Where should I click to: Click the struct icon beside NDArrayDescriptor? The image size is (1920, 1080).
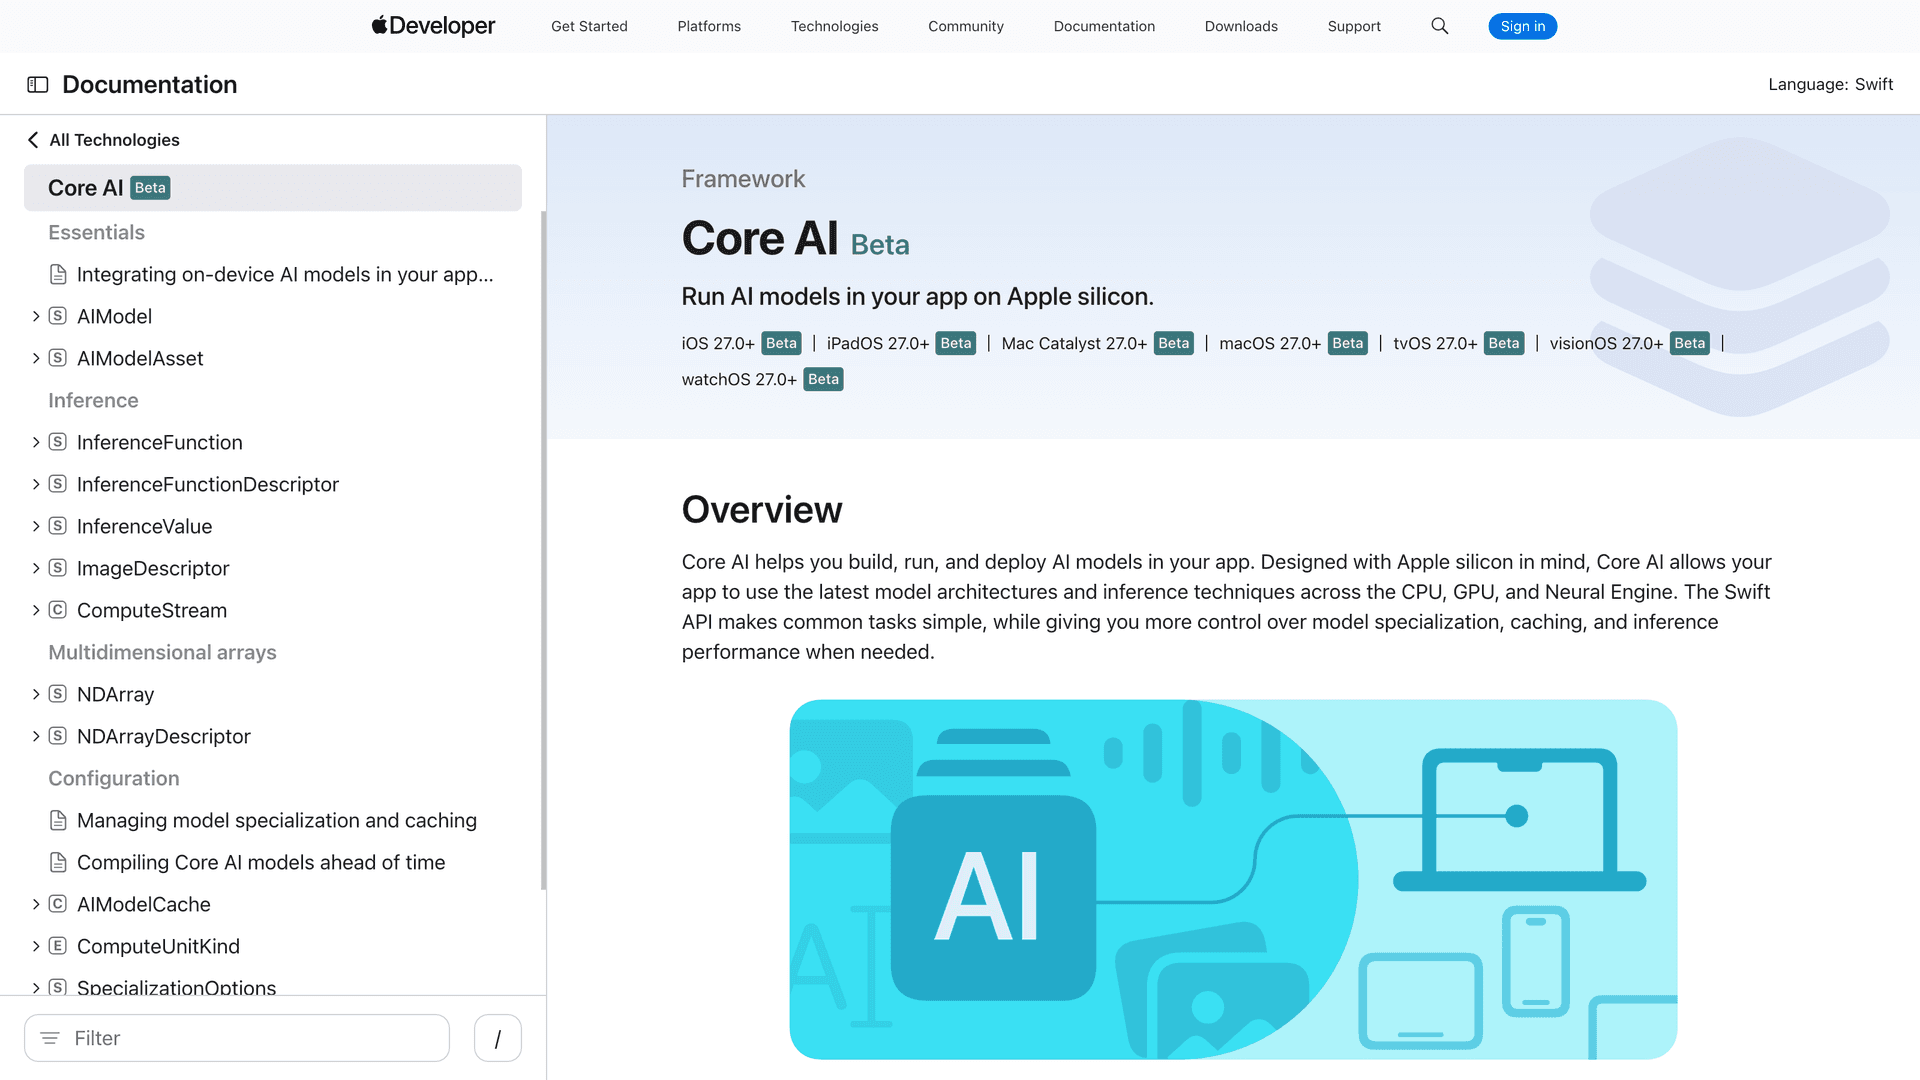coord(58,736)
